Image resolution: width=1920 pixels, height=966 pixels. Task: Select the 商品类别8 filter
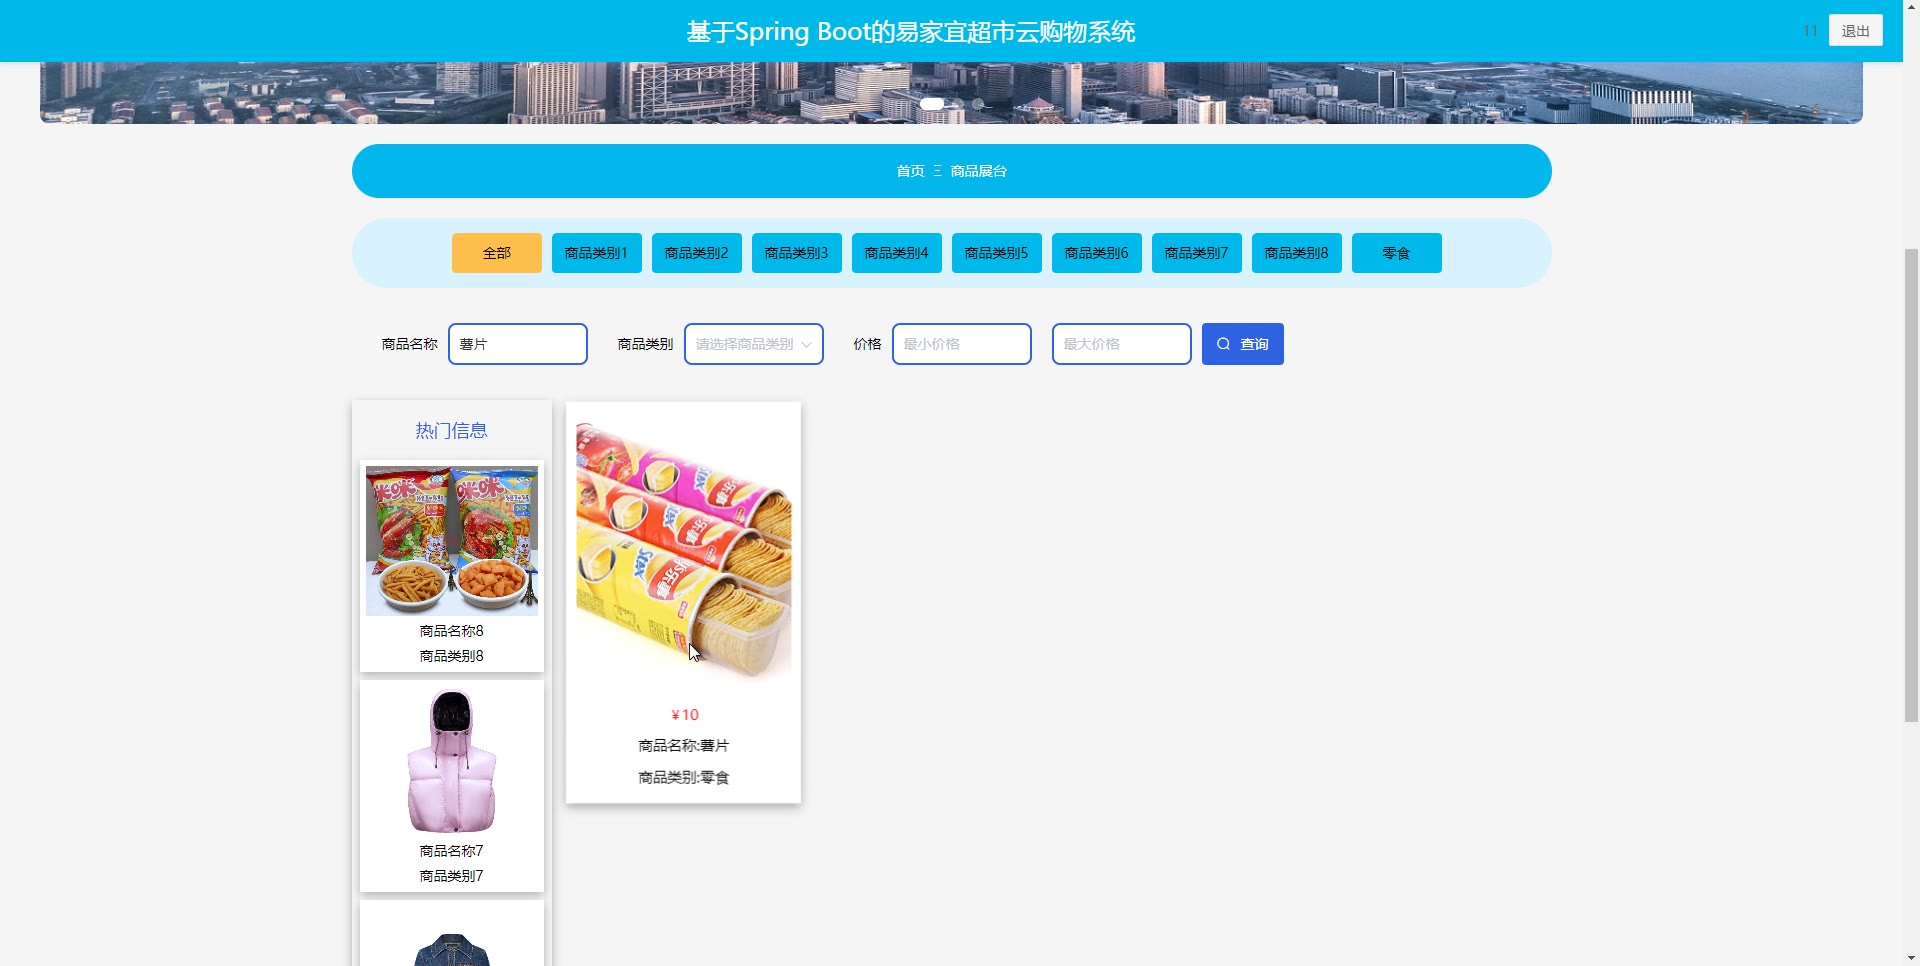[x=1297, y=253]
